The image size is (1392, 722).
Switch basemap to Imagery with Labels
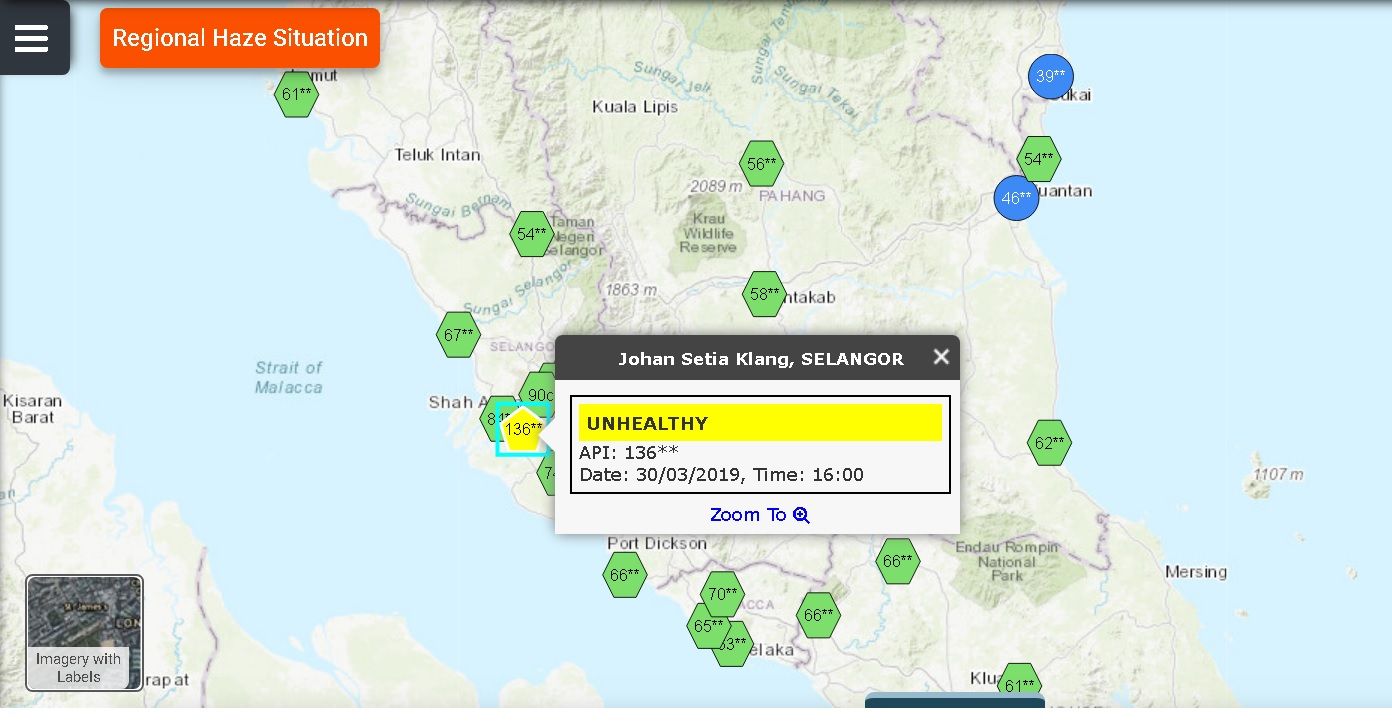84,633
